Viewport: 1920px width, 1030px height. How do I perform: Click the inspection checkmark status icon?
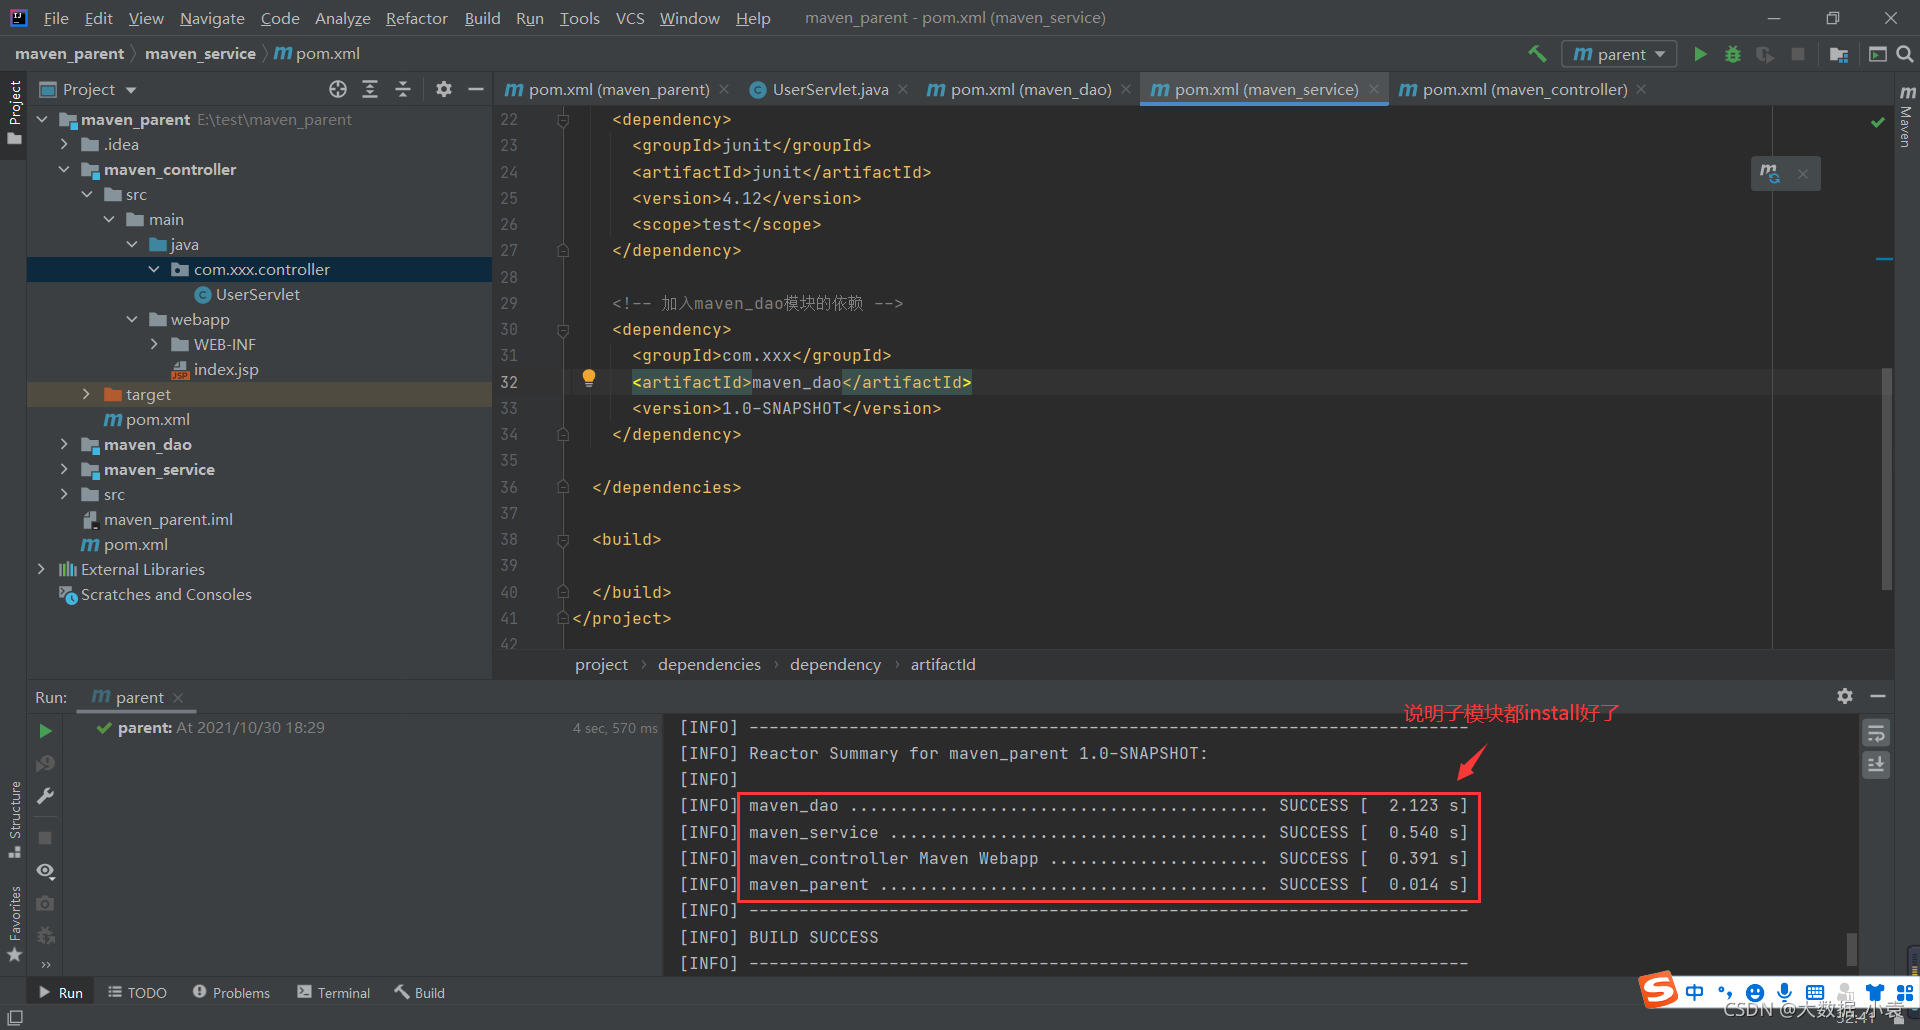tap(1878, 122)
